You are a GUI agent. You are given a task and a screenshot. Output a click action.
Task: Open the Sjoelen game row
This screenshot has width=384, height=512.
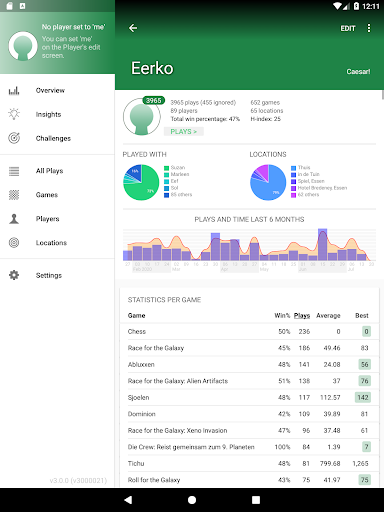[249, 397]
